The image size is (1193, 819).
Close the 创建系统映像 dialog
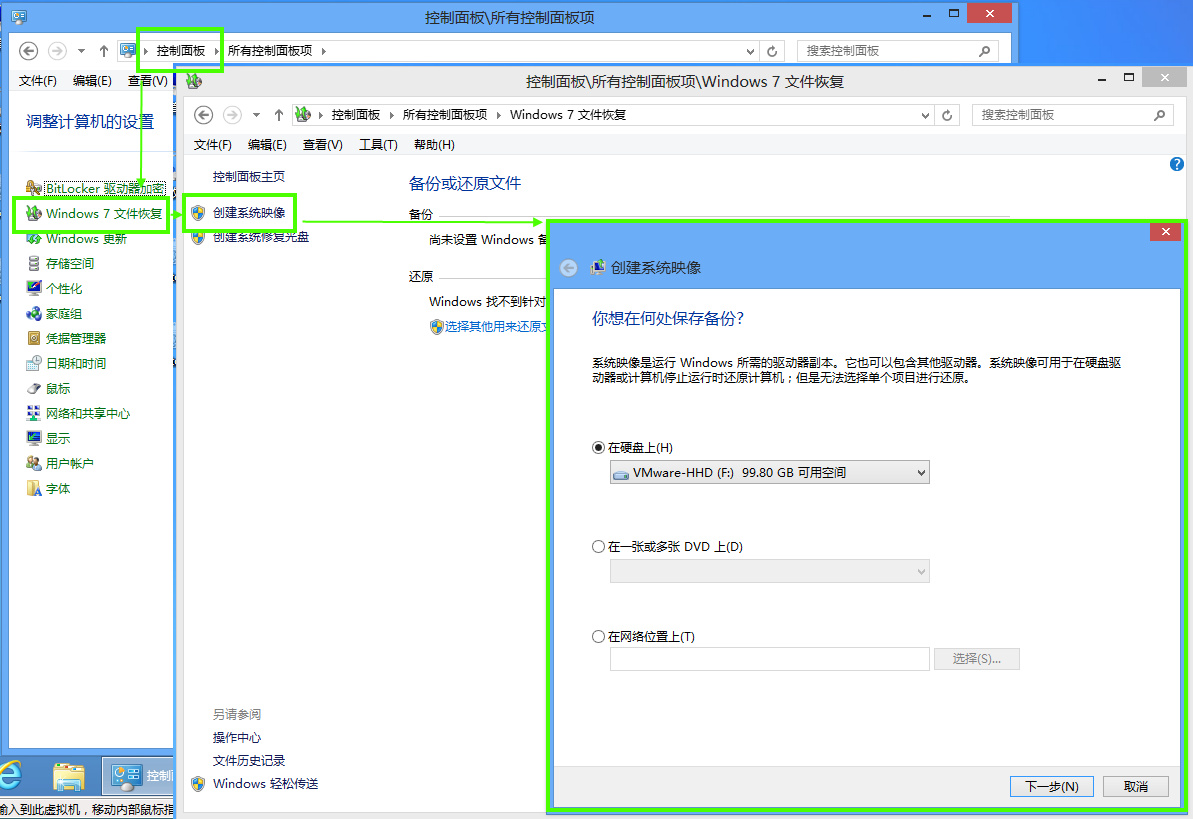(x=1165, y=231)
